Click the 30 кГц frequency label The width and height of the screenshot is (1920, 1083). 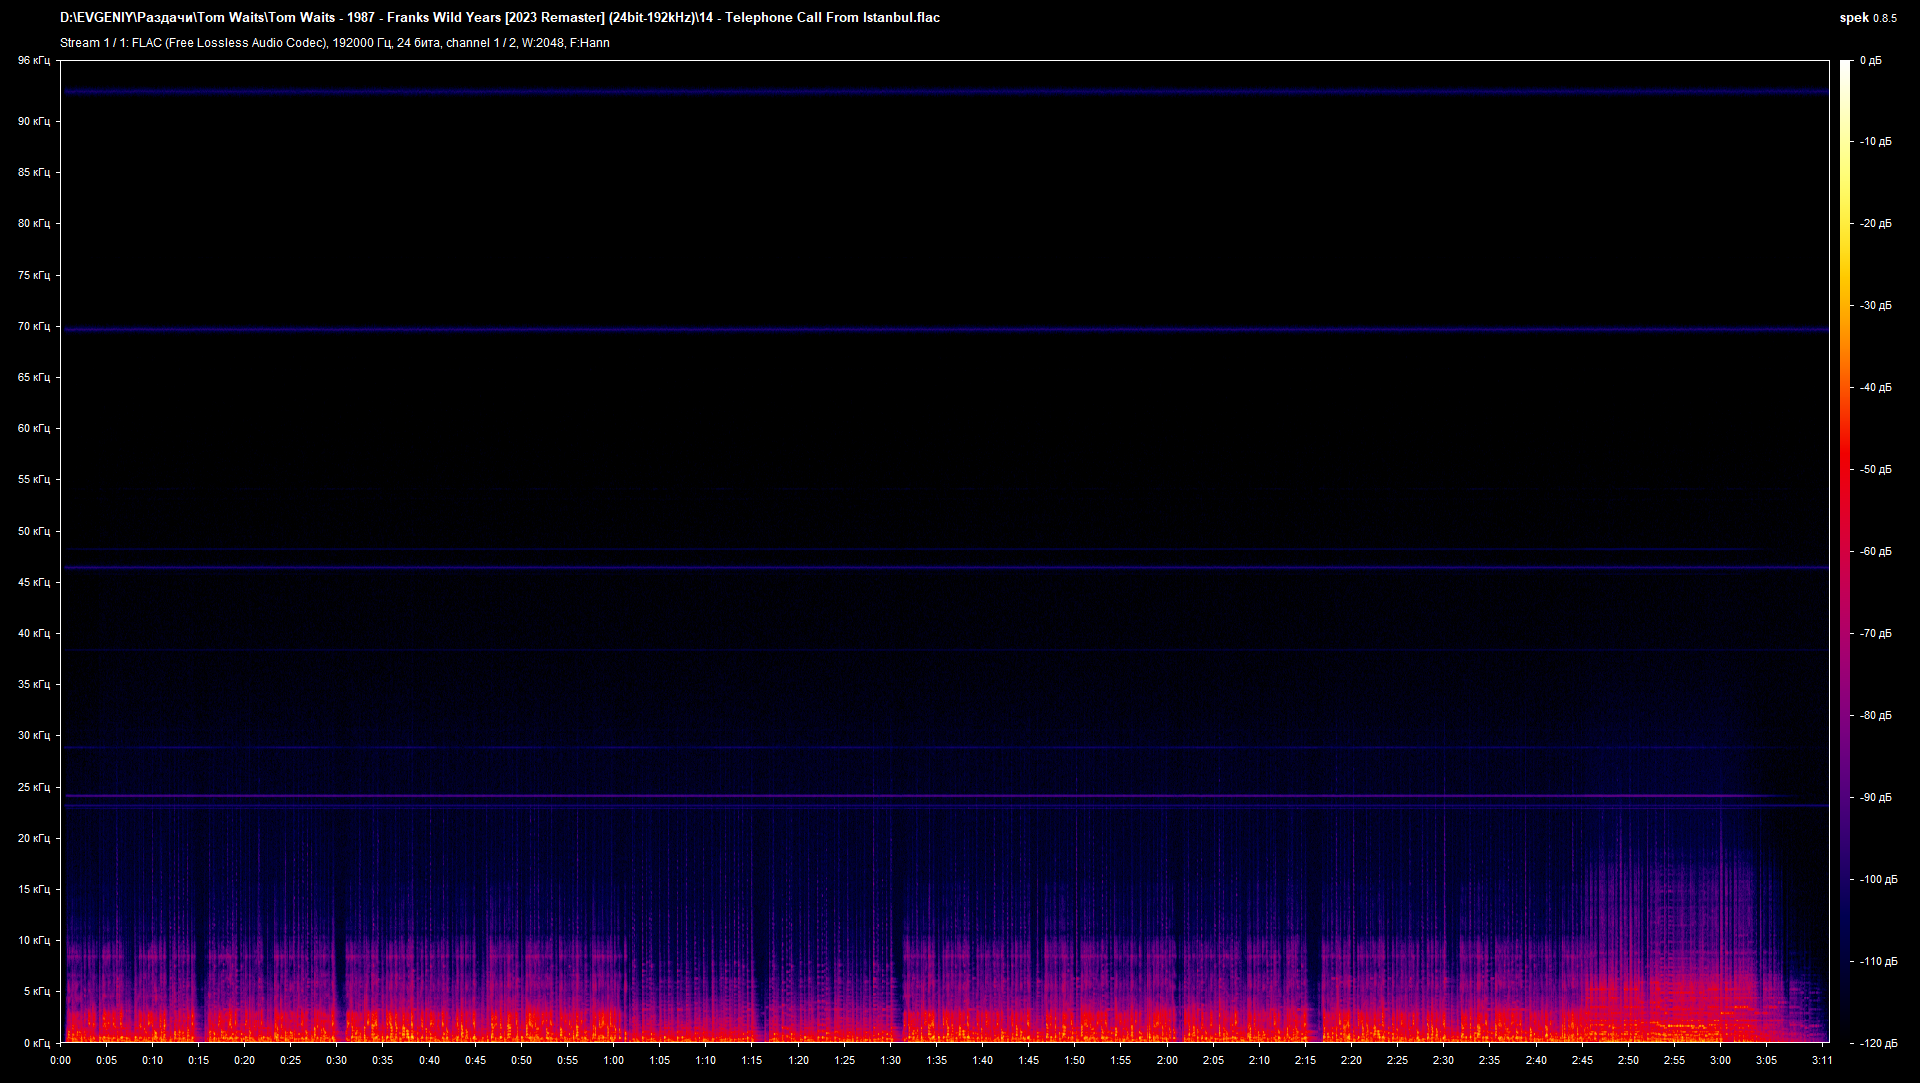tap(34, 735)
